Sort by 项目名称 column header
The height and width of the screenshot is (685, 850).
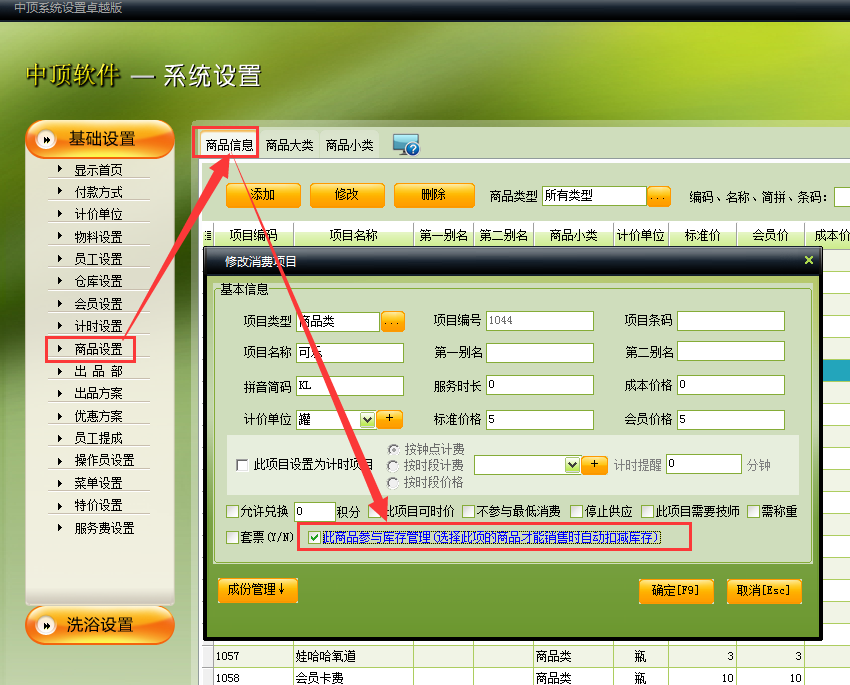(x=353, y=235)
